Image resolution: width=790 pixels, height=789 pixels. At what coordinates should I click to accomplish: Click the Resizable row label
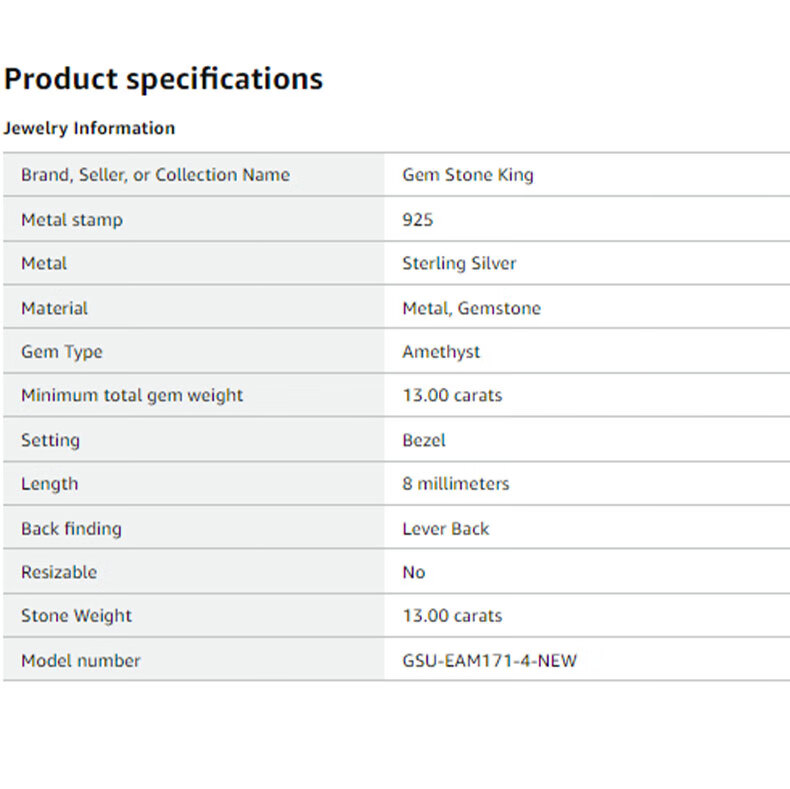tap(59, 572)
